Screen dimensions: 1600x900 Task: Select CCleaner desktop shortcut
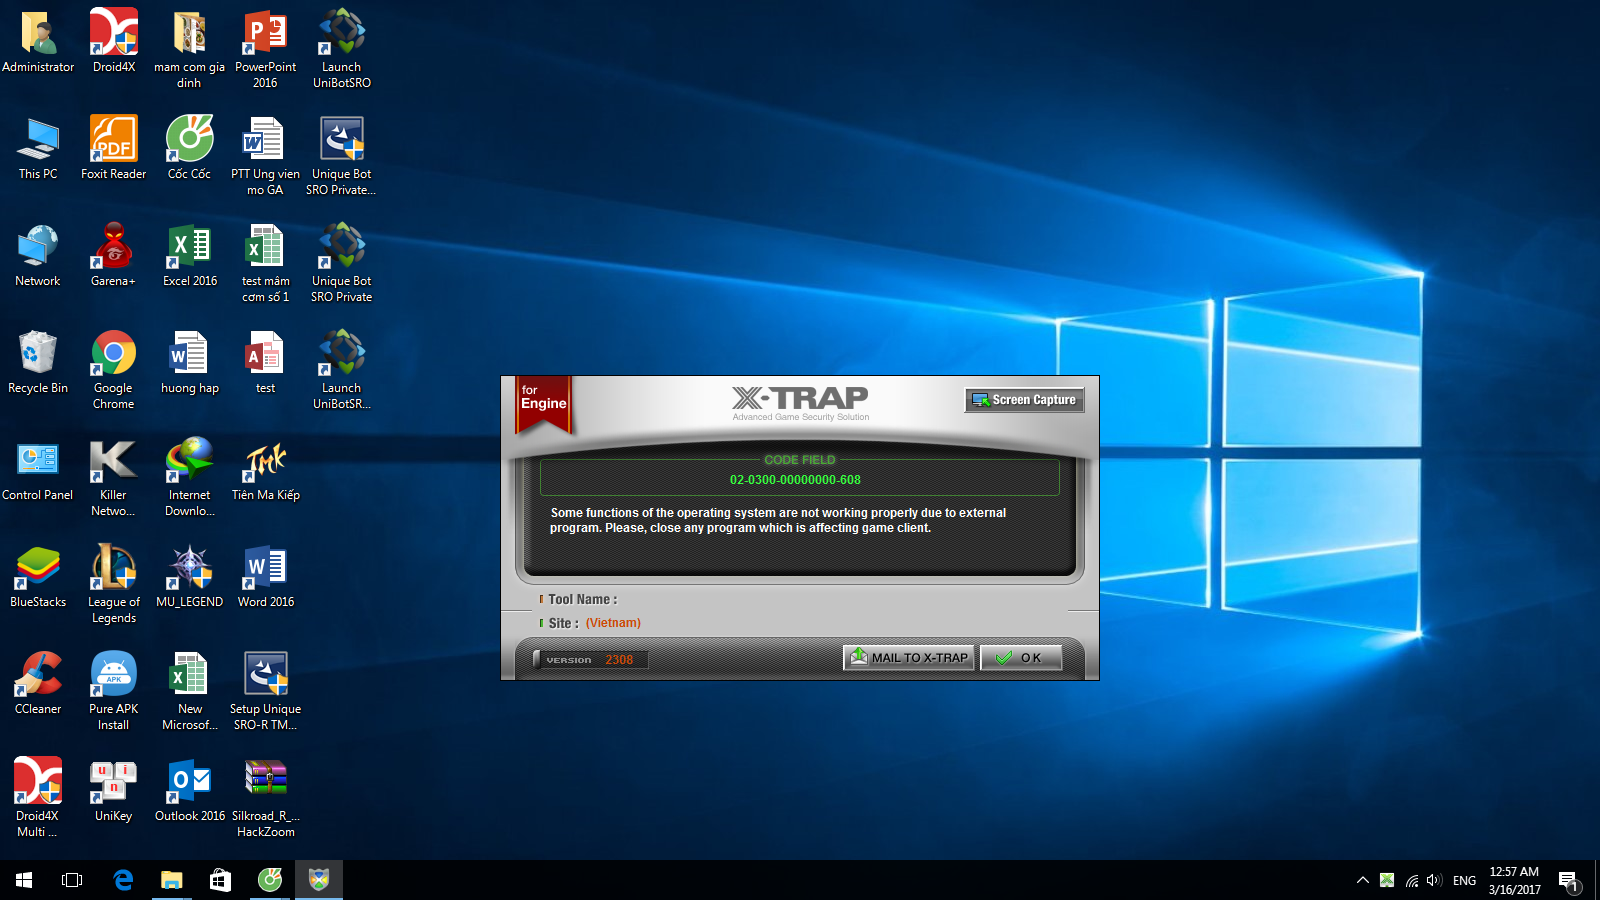38,684
